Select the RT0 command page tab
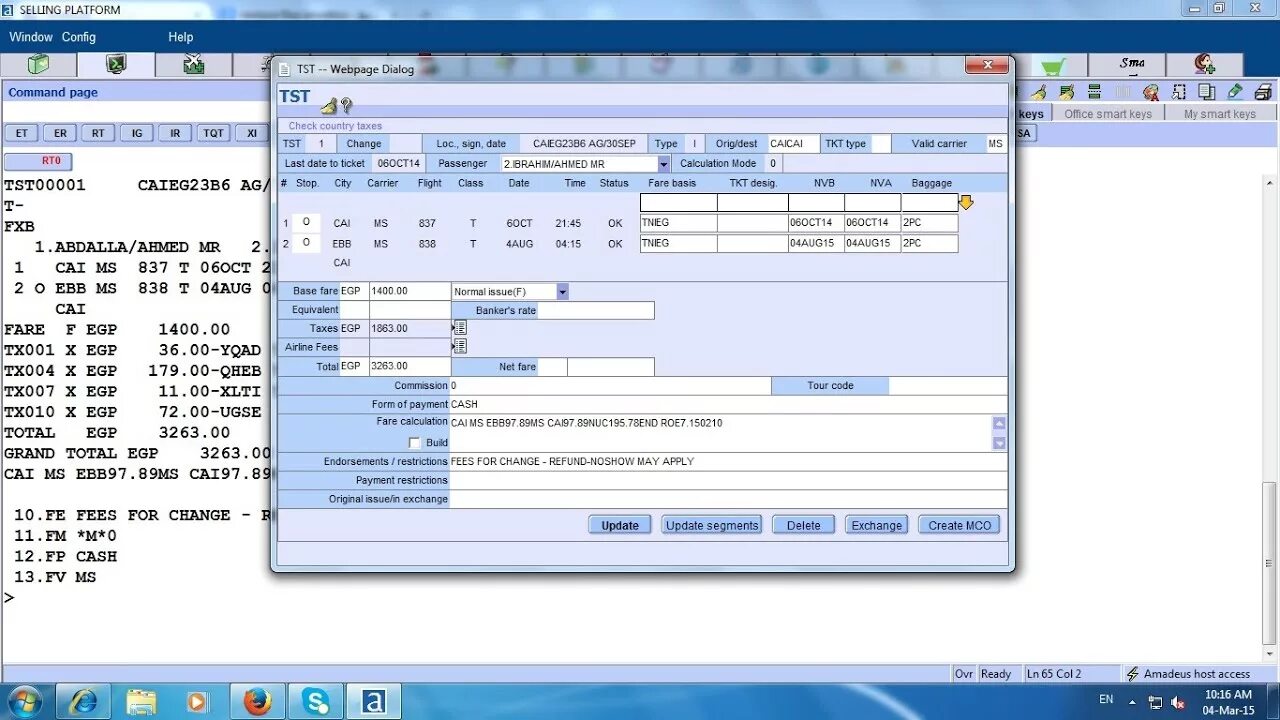1280x720 pixels. (38, 160)
